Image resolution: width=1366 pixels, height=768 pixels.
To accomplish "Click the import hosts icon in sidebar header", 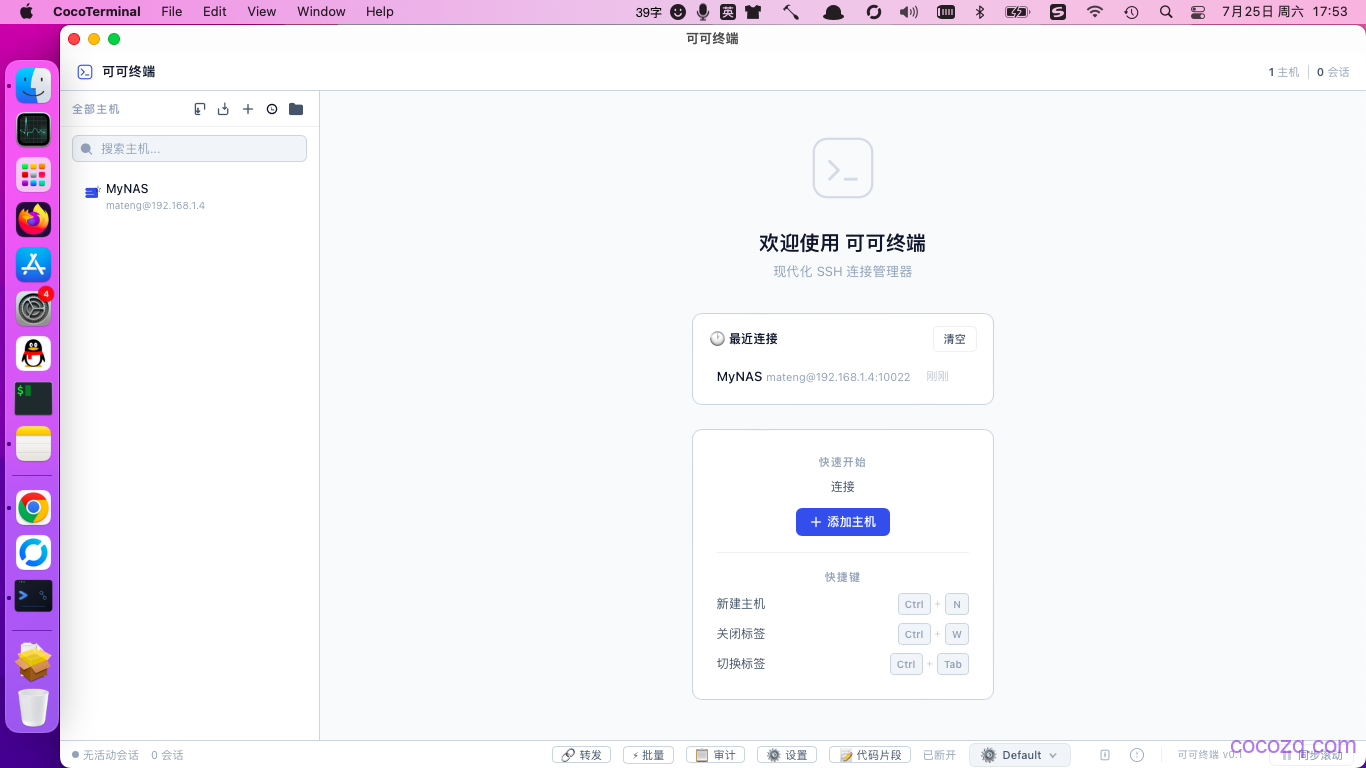I will coord(200,109).
